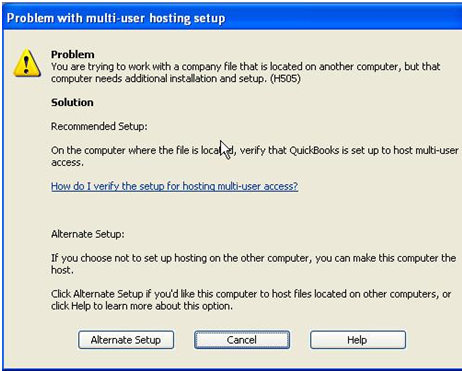The width and height of the screenshot is (462, 371).
Task: Click the (H505) error code text
Action: point(285,79)
